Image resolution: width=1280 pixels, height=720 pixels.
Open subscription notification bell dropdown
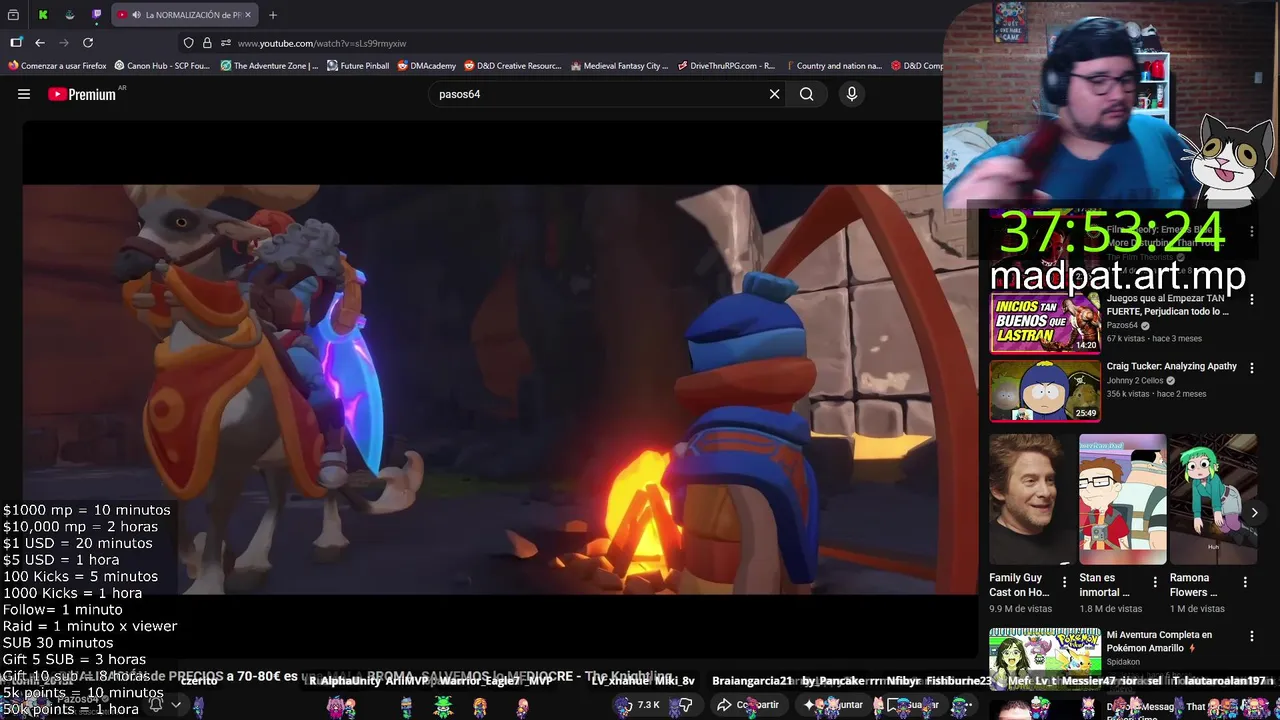coord(165,705)
